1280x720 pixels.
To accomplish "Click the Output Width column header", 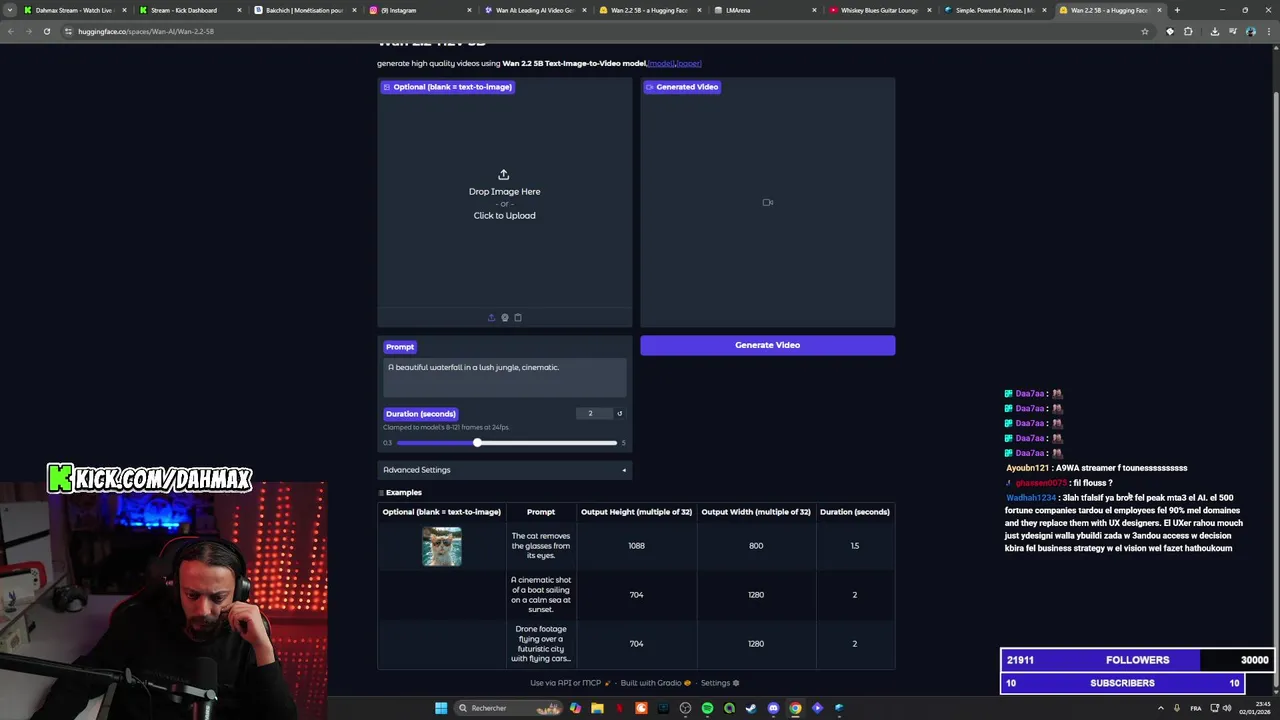I will (756, 512).
